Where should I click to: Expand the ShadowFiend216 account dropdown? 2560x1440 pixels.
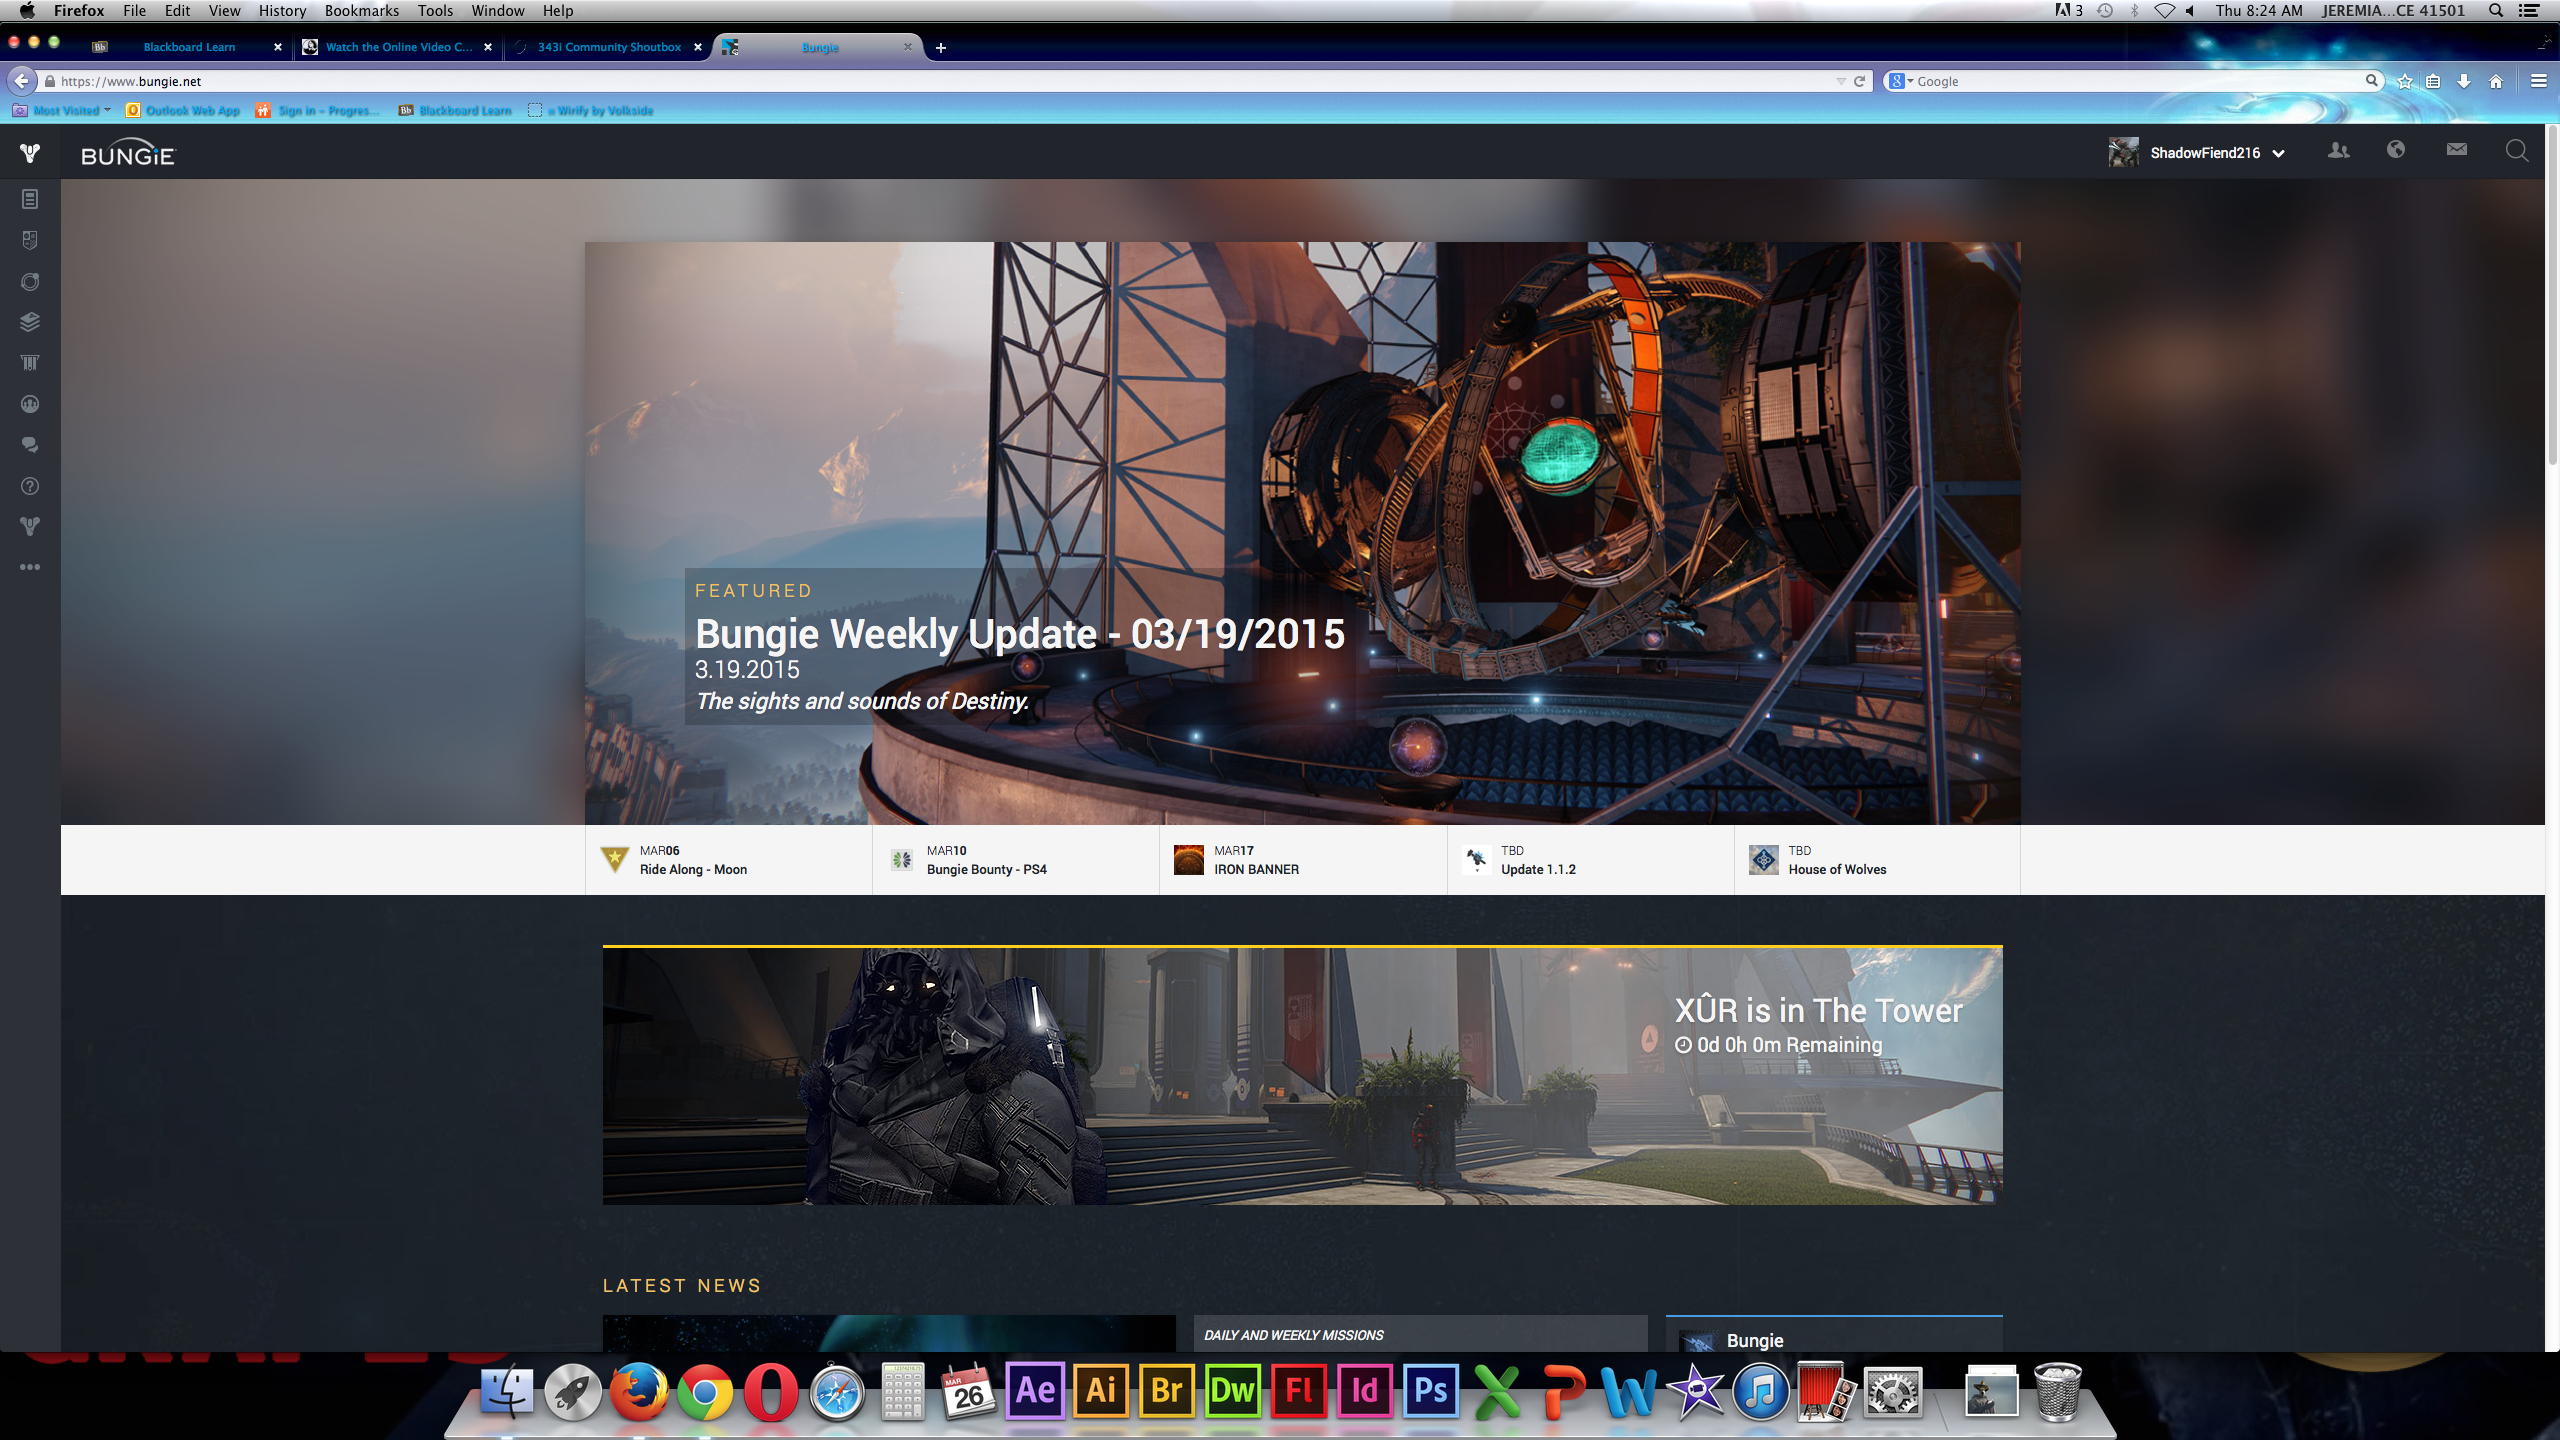[2279, 154]
